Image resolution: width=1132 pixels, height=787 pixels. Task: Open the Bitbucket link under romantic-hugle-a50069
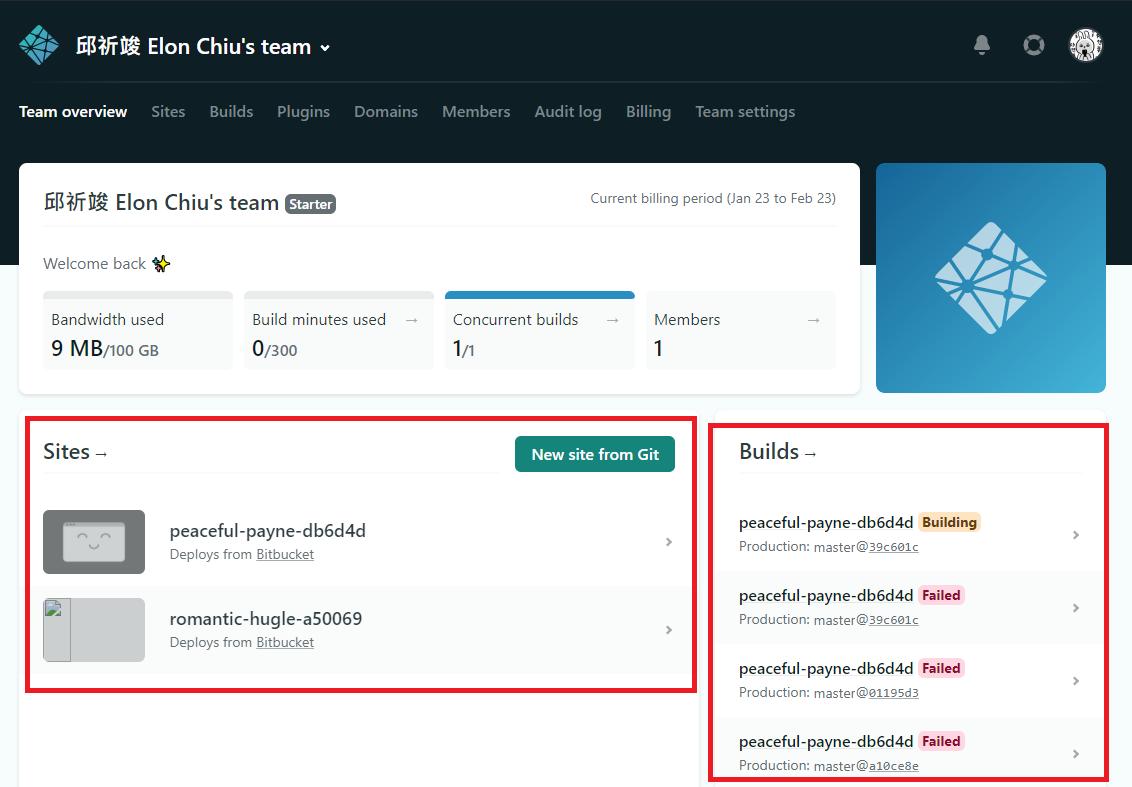click(285, 643)
